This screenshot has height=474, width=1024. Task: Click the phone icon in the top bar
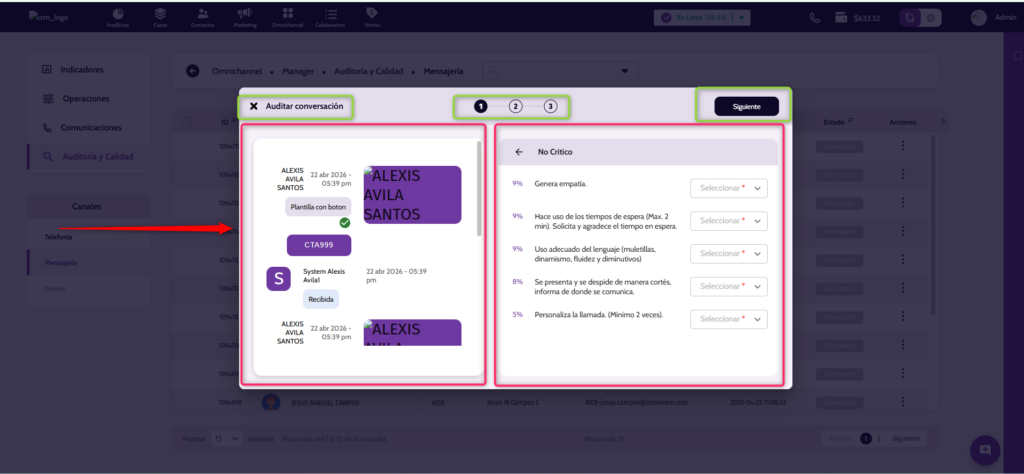(815, 18)
